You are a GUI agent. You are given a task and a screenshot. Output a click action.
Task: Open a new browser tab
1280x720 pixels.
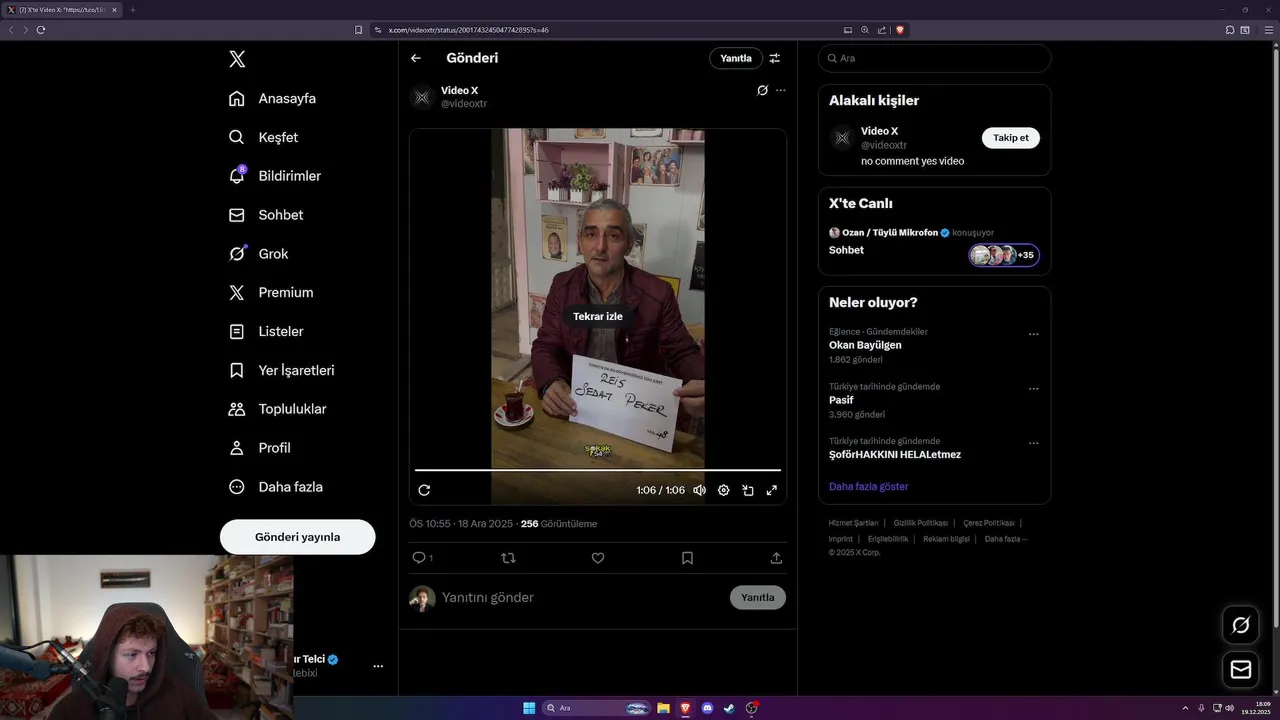(x=132, y=10)
